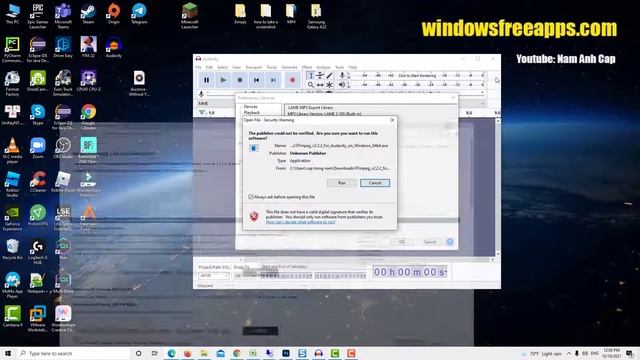Skip to Start in Audacity transport
Screen dimensions: 640x360
257,80
